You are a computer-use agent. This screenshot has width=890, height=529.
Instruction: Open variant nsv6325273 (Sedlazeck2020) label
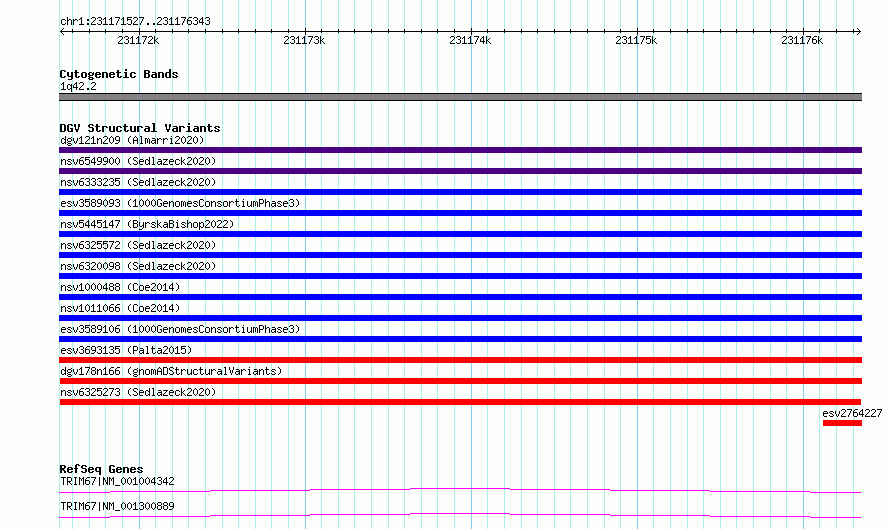[138, 392]
